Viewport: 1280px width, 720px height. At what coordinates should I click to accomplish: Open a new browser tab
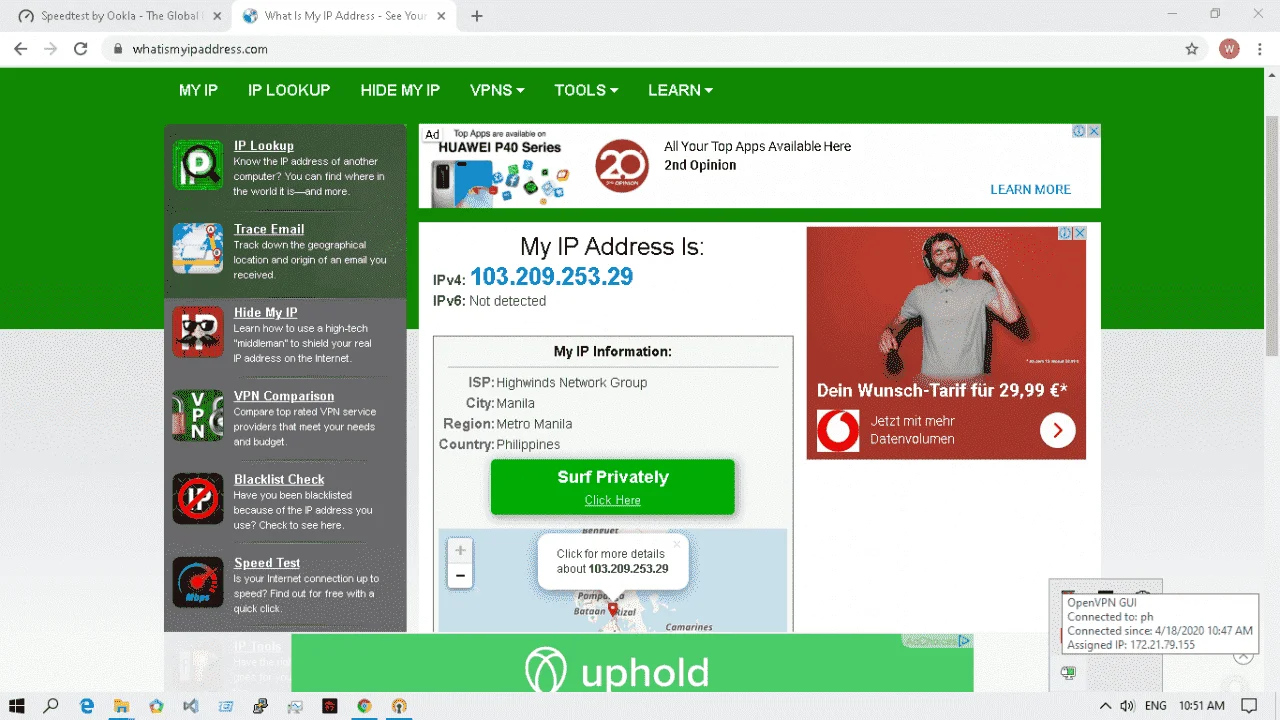pos(477,16)
